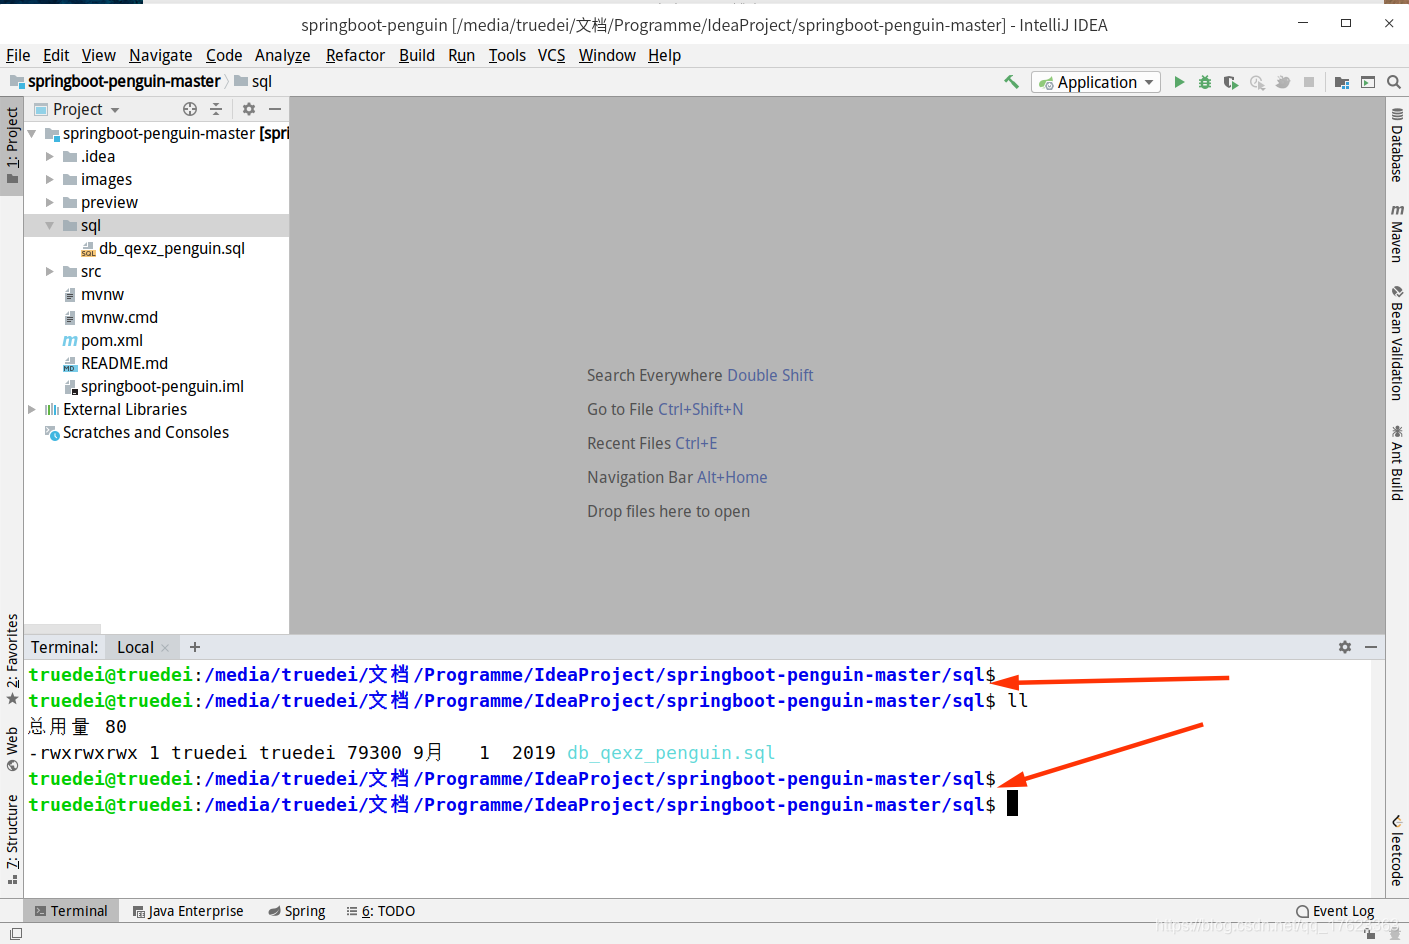
Task: Open the Event Log
Action: pos(1335,911)
